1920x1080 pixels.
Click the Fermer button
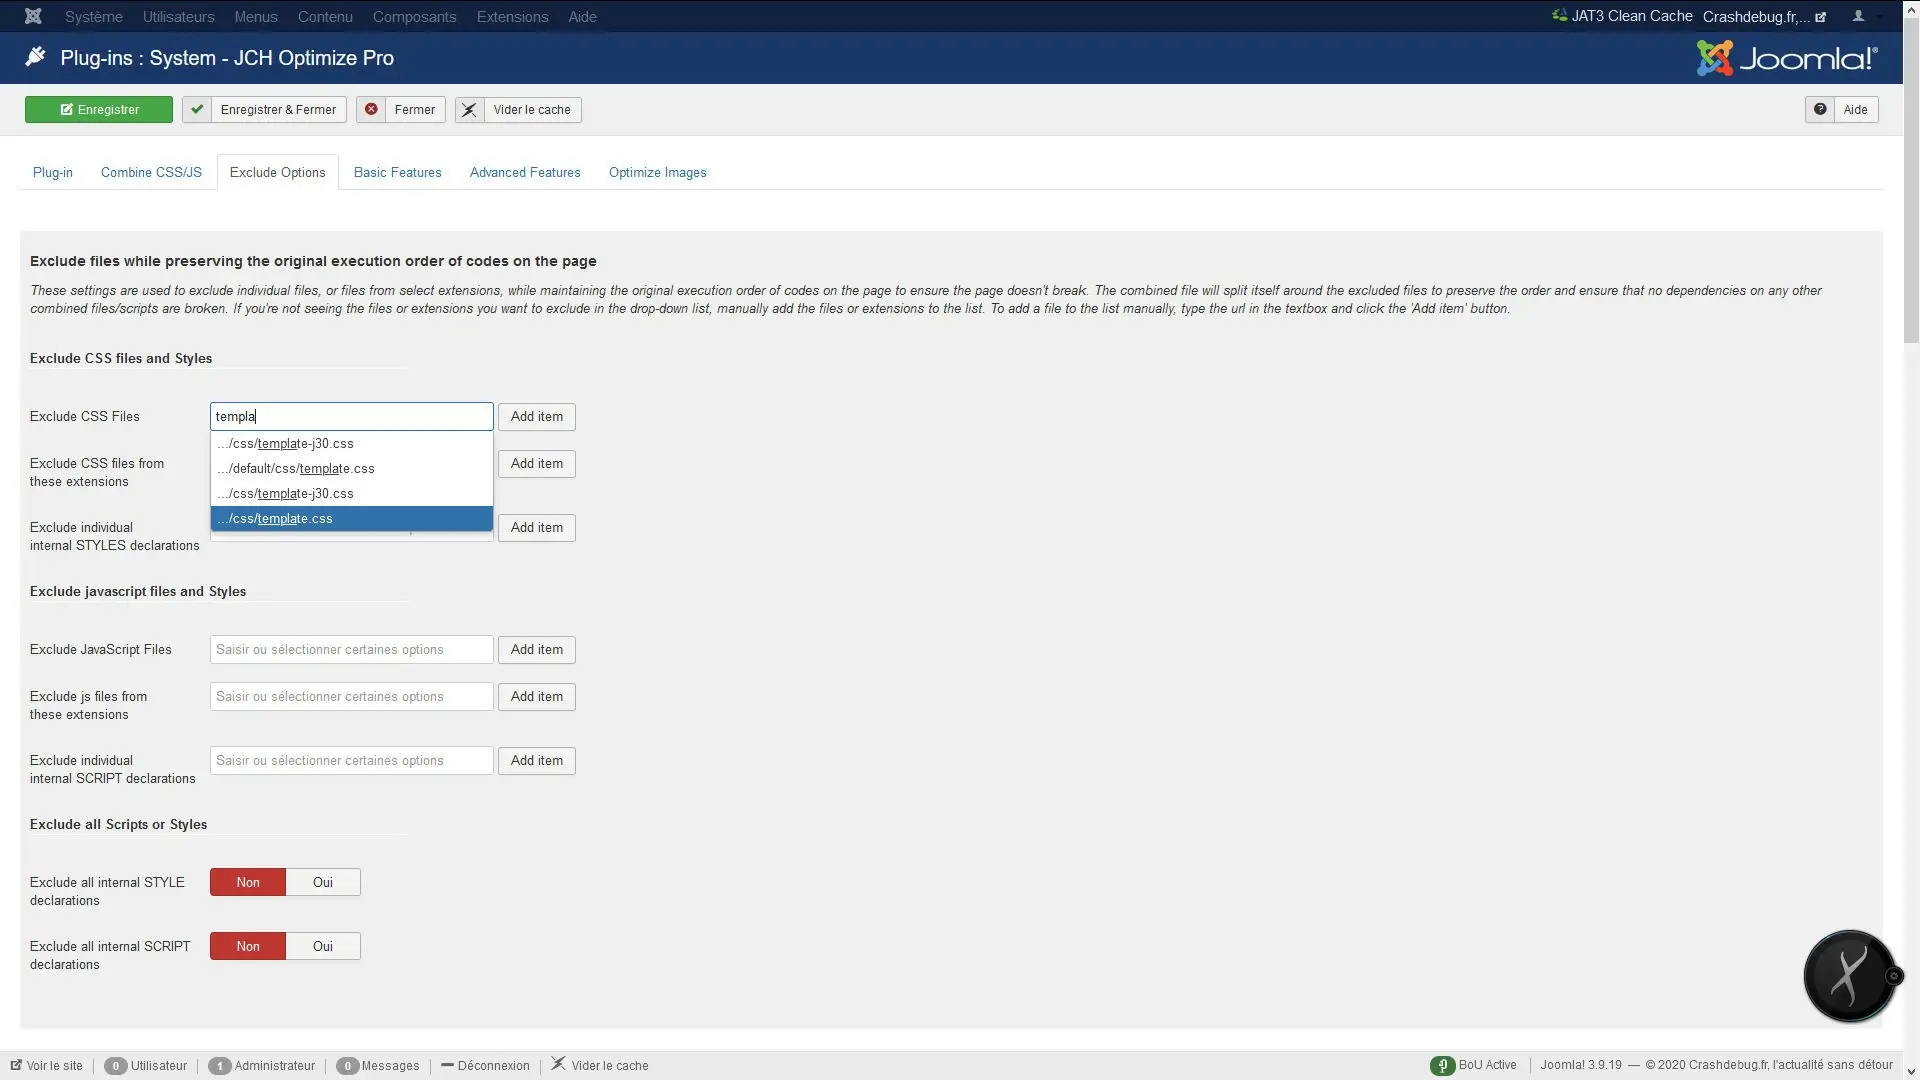(400, 110)
